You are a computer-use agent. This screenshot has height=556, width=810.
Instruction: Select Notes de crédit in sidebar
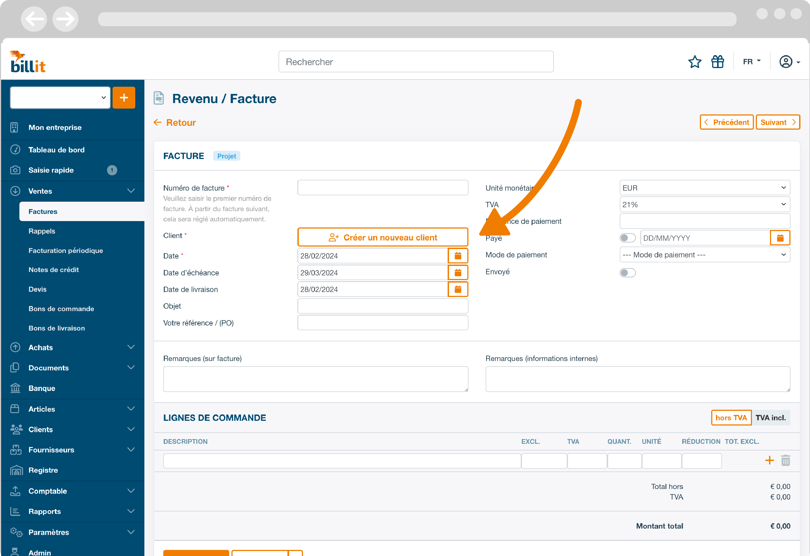[54, 270]
